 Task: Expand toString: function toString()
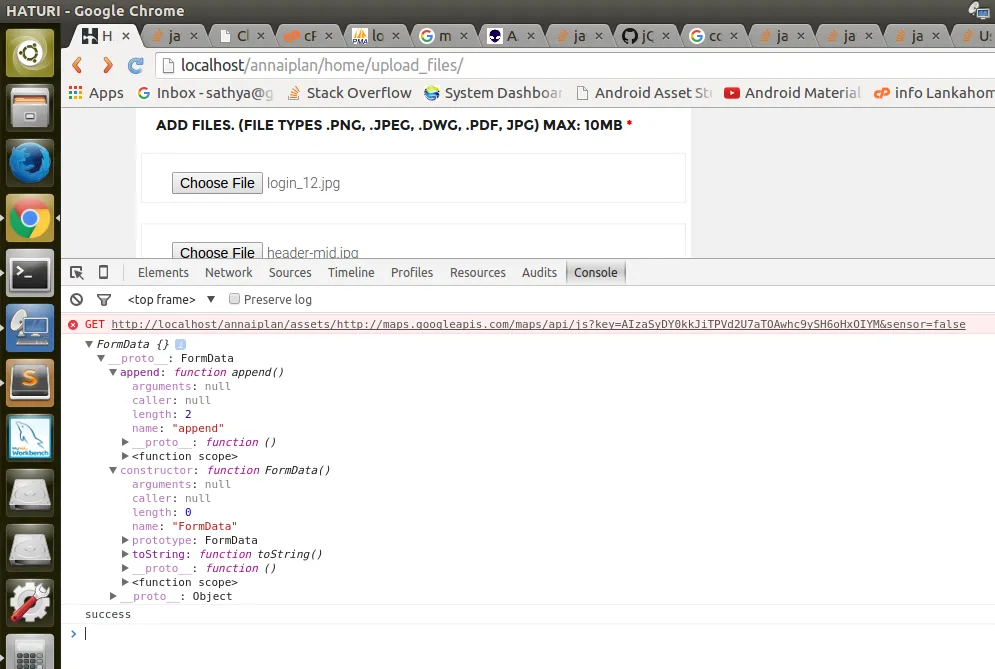125,554
